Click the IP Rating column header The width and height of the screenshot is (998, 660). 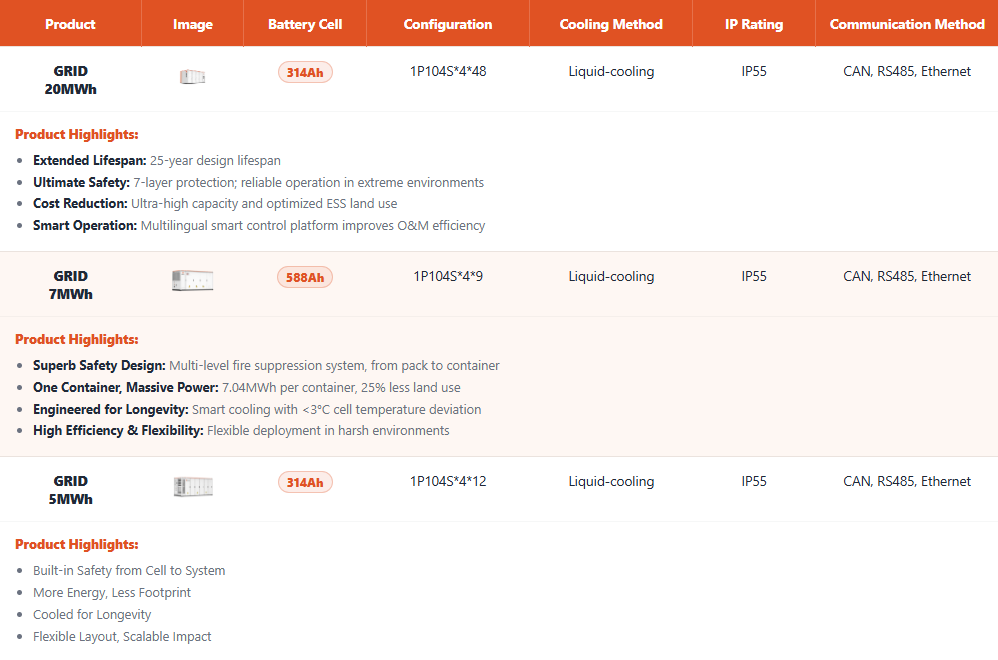(x=754, y=24)
